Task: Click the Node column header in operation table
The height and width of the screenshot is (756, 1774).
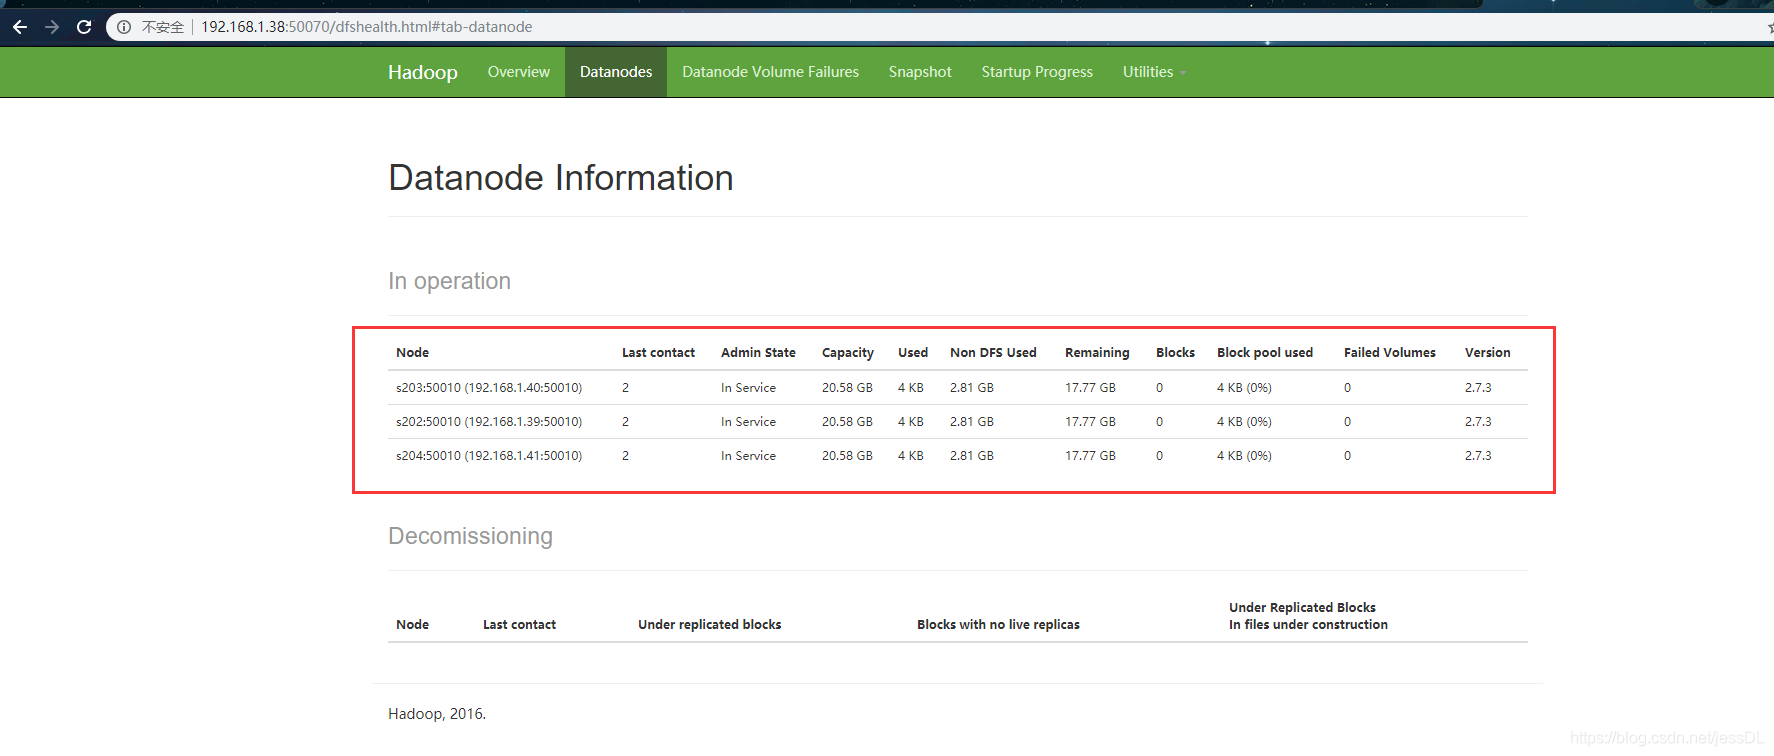Action: coord(412,353)
